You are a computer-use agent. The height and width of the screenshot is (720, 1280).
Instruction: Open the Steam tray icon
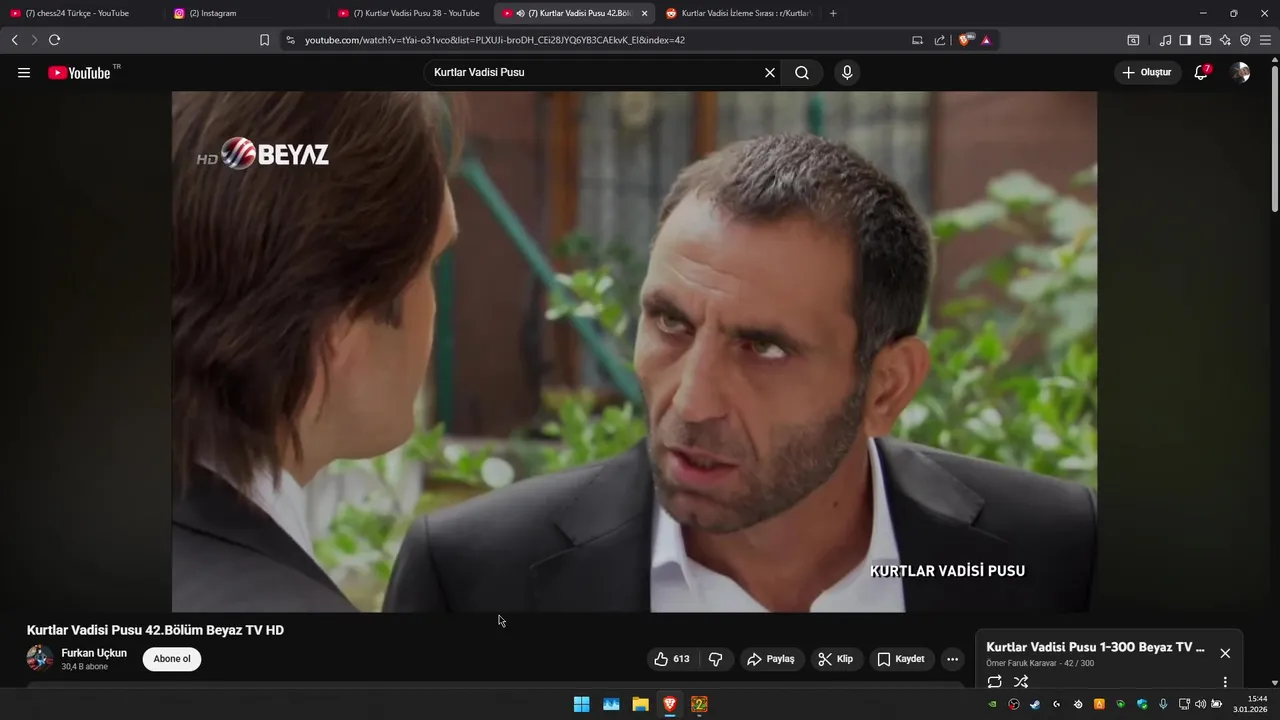click(x=1035, y=704)
